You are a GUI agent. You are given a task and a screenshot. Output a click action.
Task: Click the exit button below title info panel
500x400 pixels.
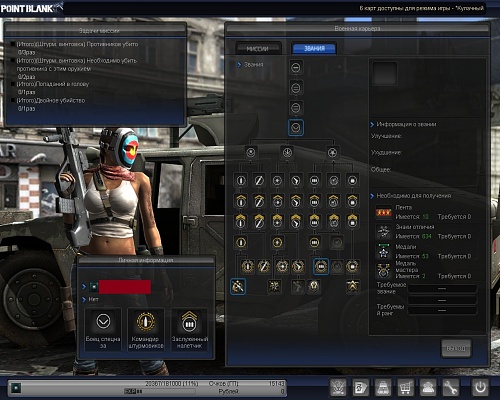tap(456, 349)
